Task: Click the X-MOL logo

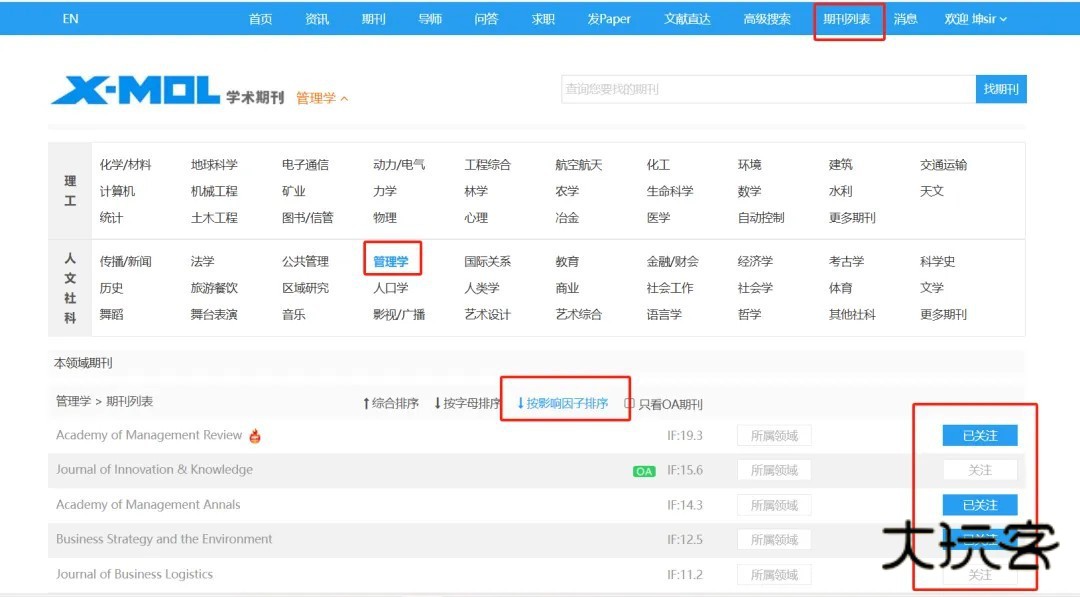Action: tap(135, 91)
